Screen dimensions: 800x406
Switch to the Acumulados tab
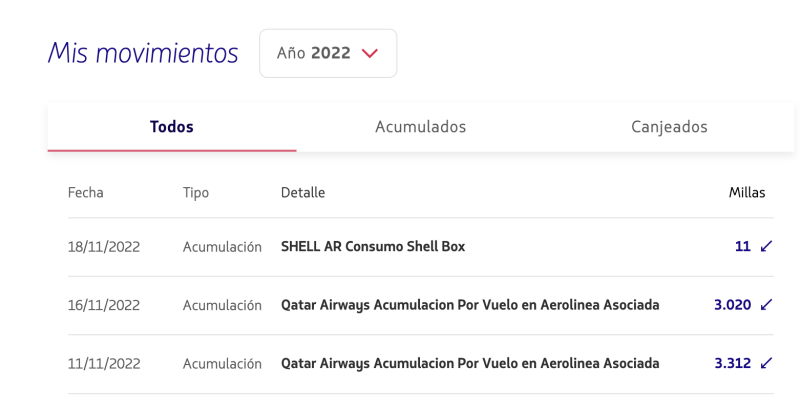420,126
